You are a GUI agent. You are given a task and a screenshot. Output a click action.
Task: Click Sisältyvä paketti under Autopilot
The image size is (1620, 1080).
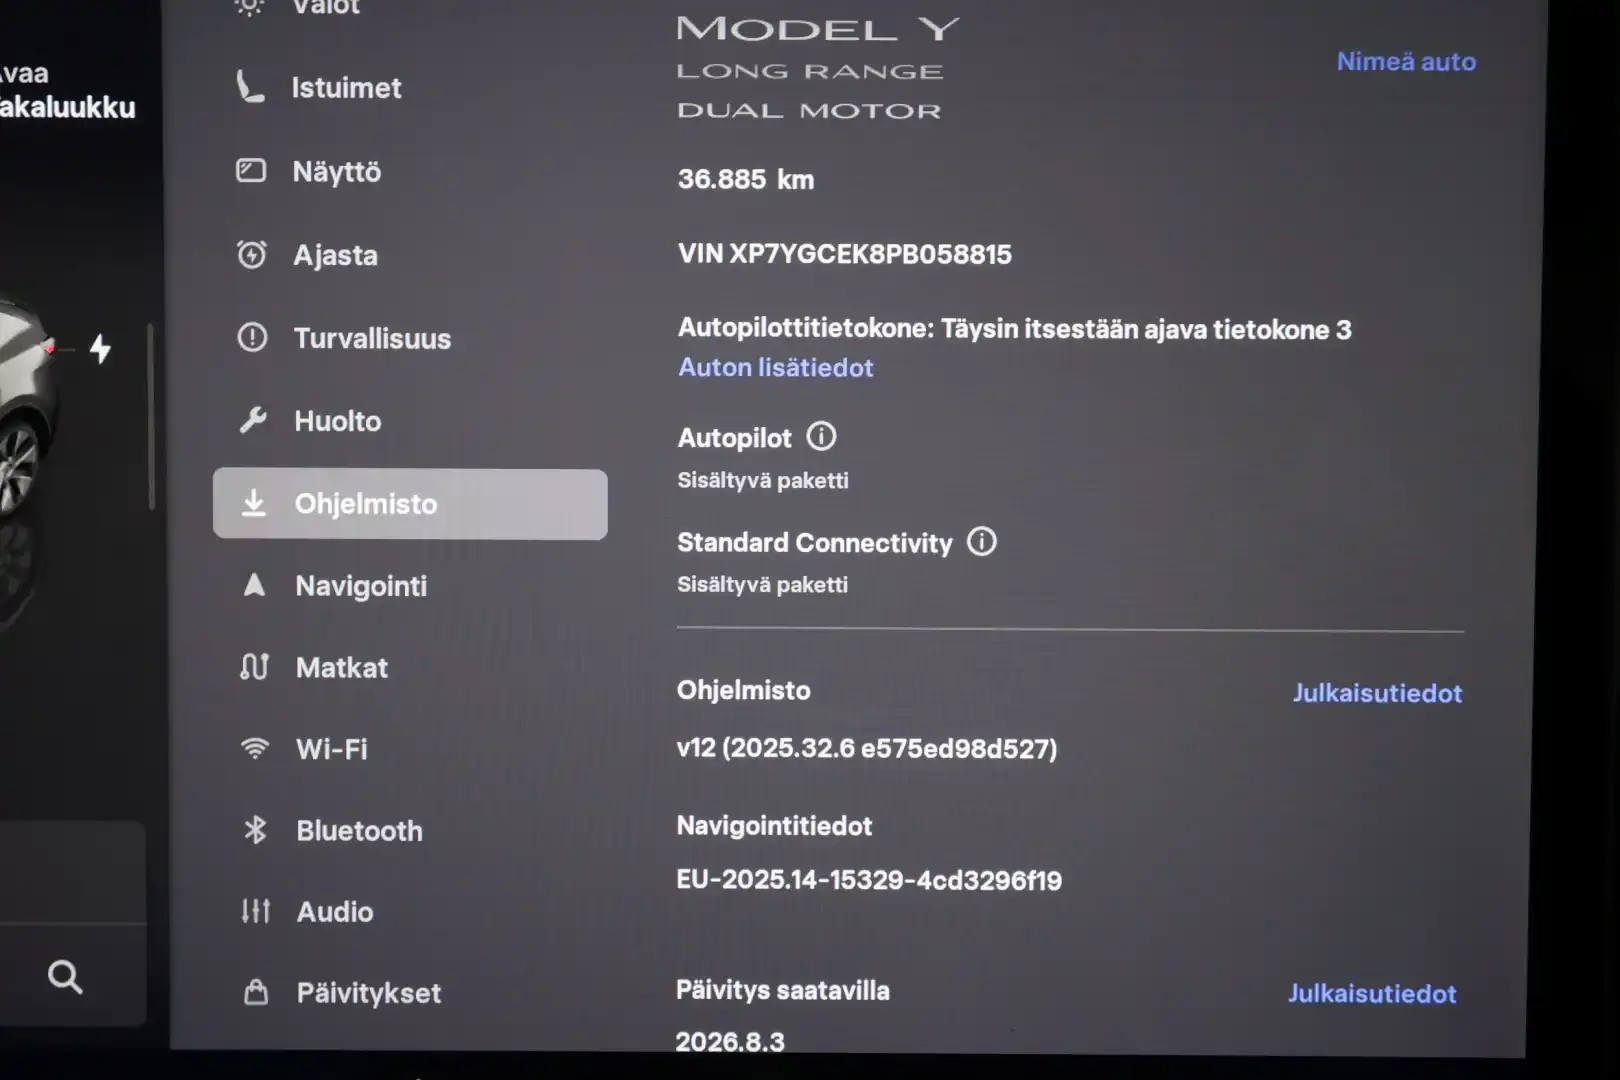pos(763,481)
